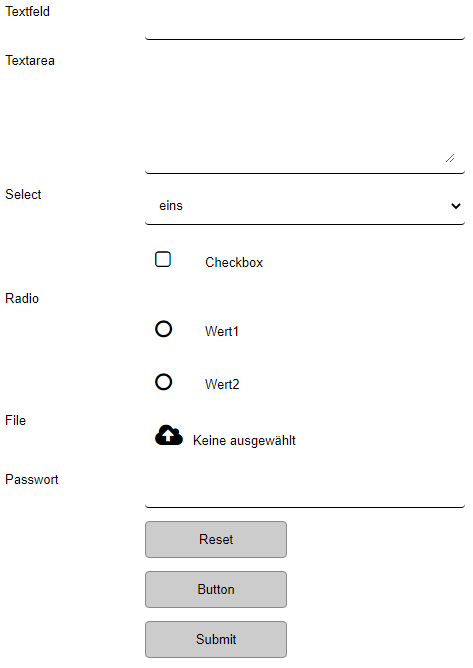Select the Wert1 radio button

[x=164, y=329]
